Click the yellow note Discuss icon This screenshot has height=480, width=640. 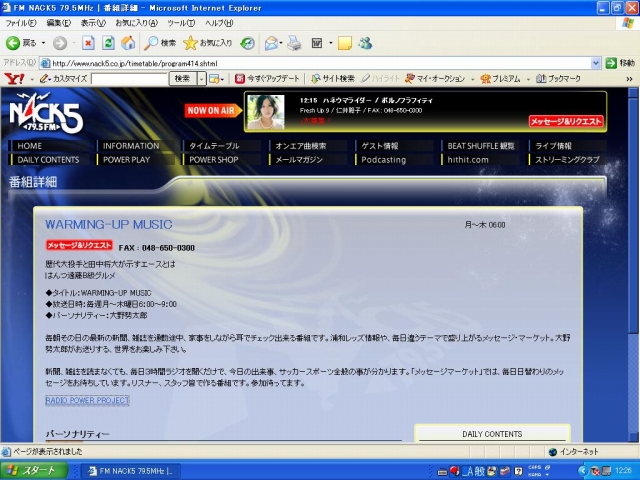coord(344,43)
